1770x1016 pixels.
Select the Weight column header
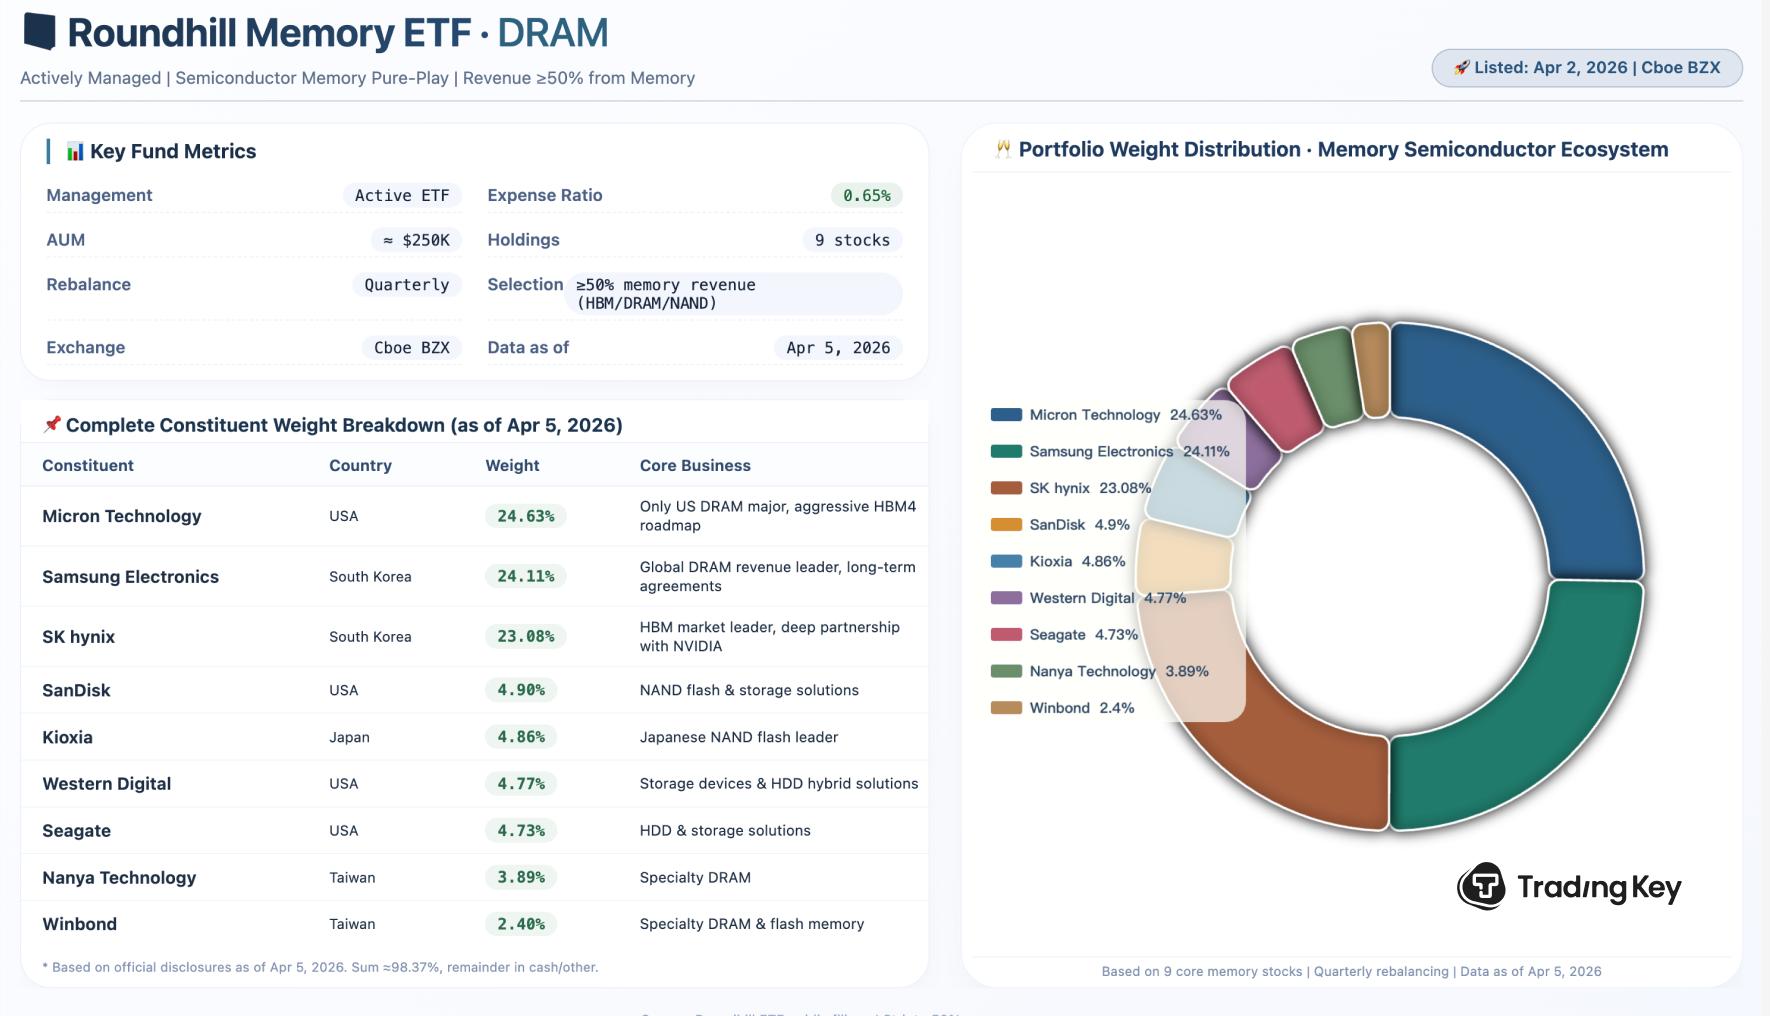pos(512,465)
